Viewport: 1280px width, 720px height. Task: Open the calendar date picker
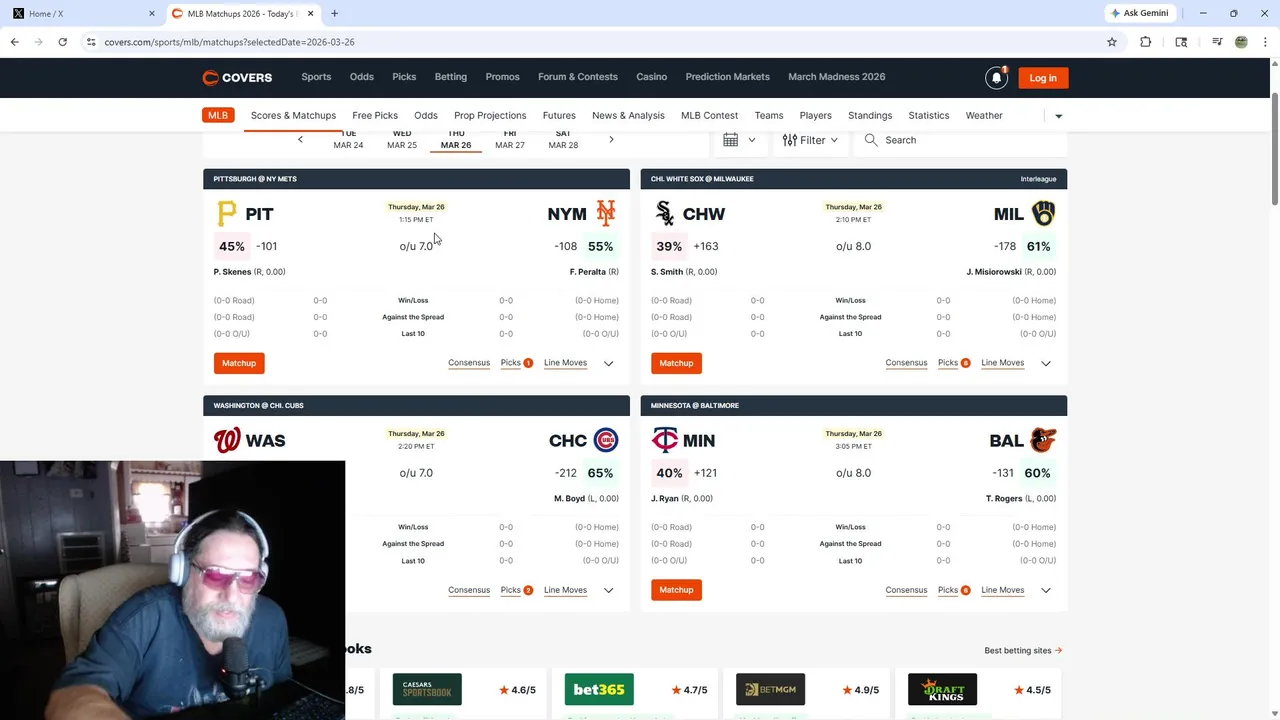pyautogui.click(x=739, y=140)
